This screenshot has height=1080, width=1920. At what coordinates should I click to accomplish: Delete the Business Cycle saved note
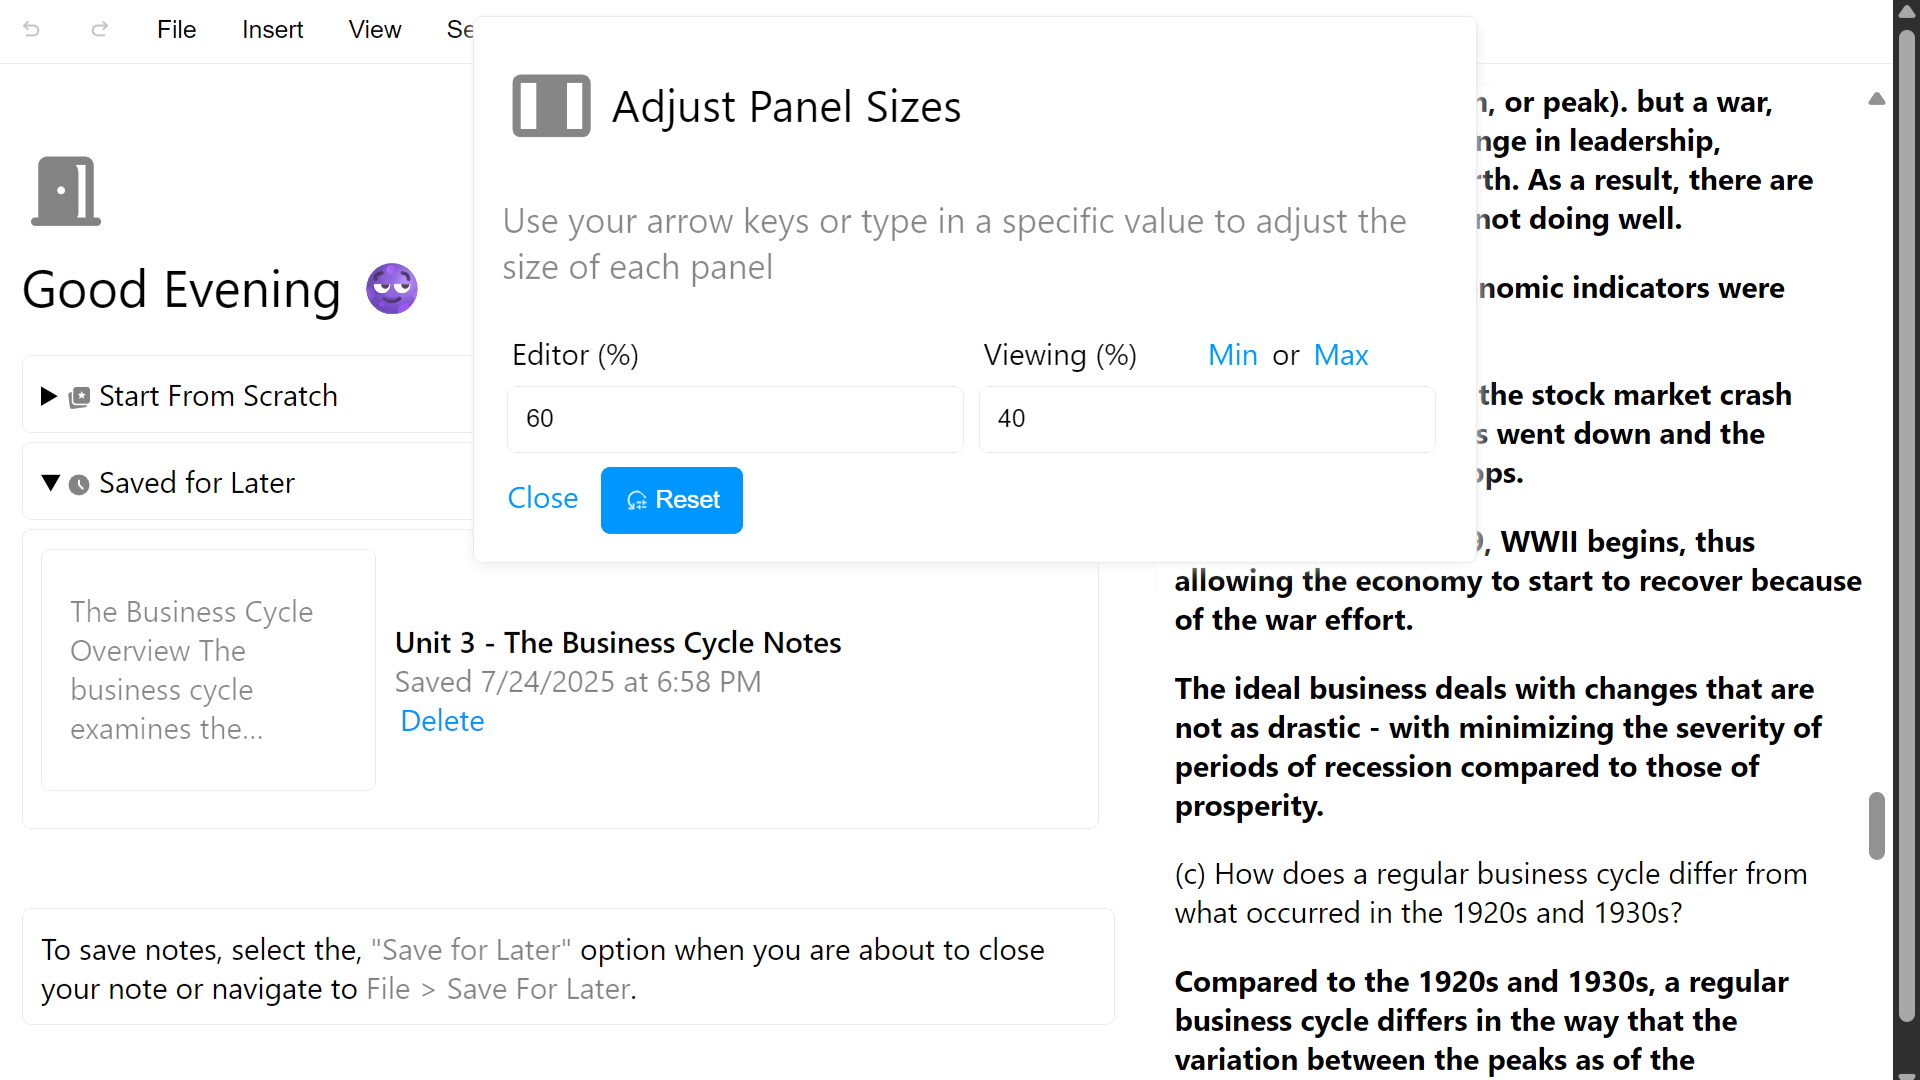442,721
